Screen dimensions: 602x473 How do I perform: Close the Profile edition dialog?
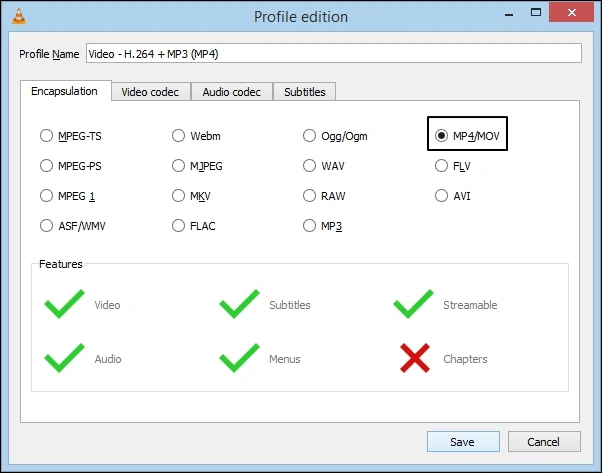tap(572, 12)
